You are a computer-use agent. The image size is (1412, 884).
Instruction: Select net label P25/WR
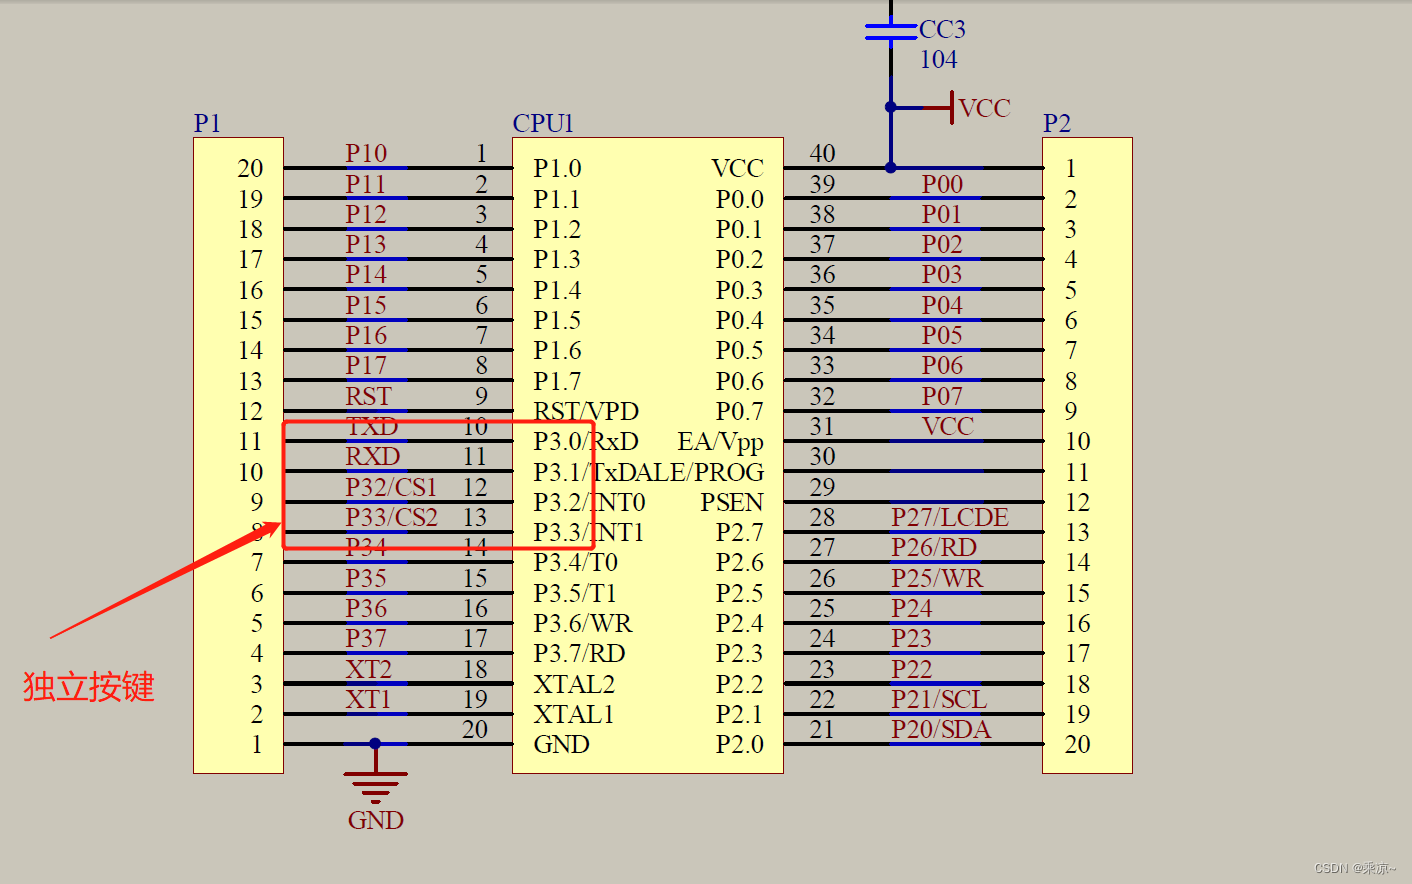[x=937, y=578]
